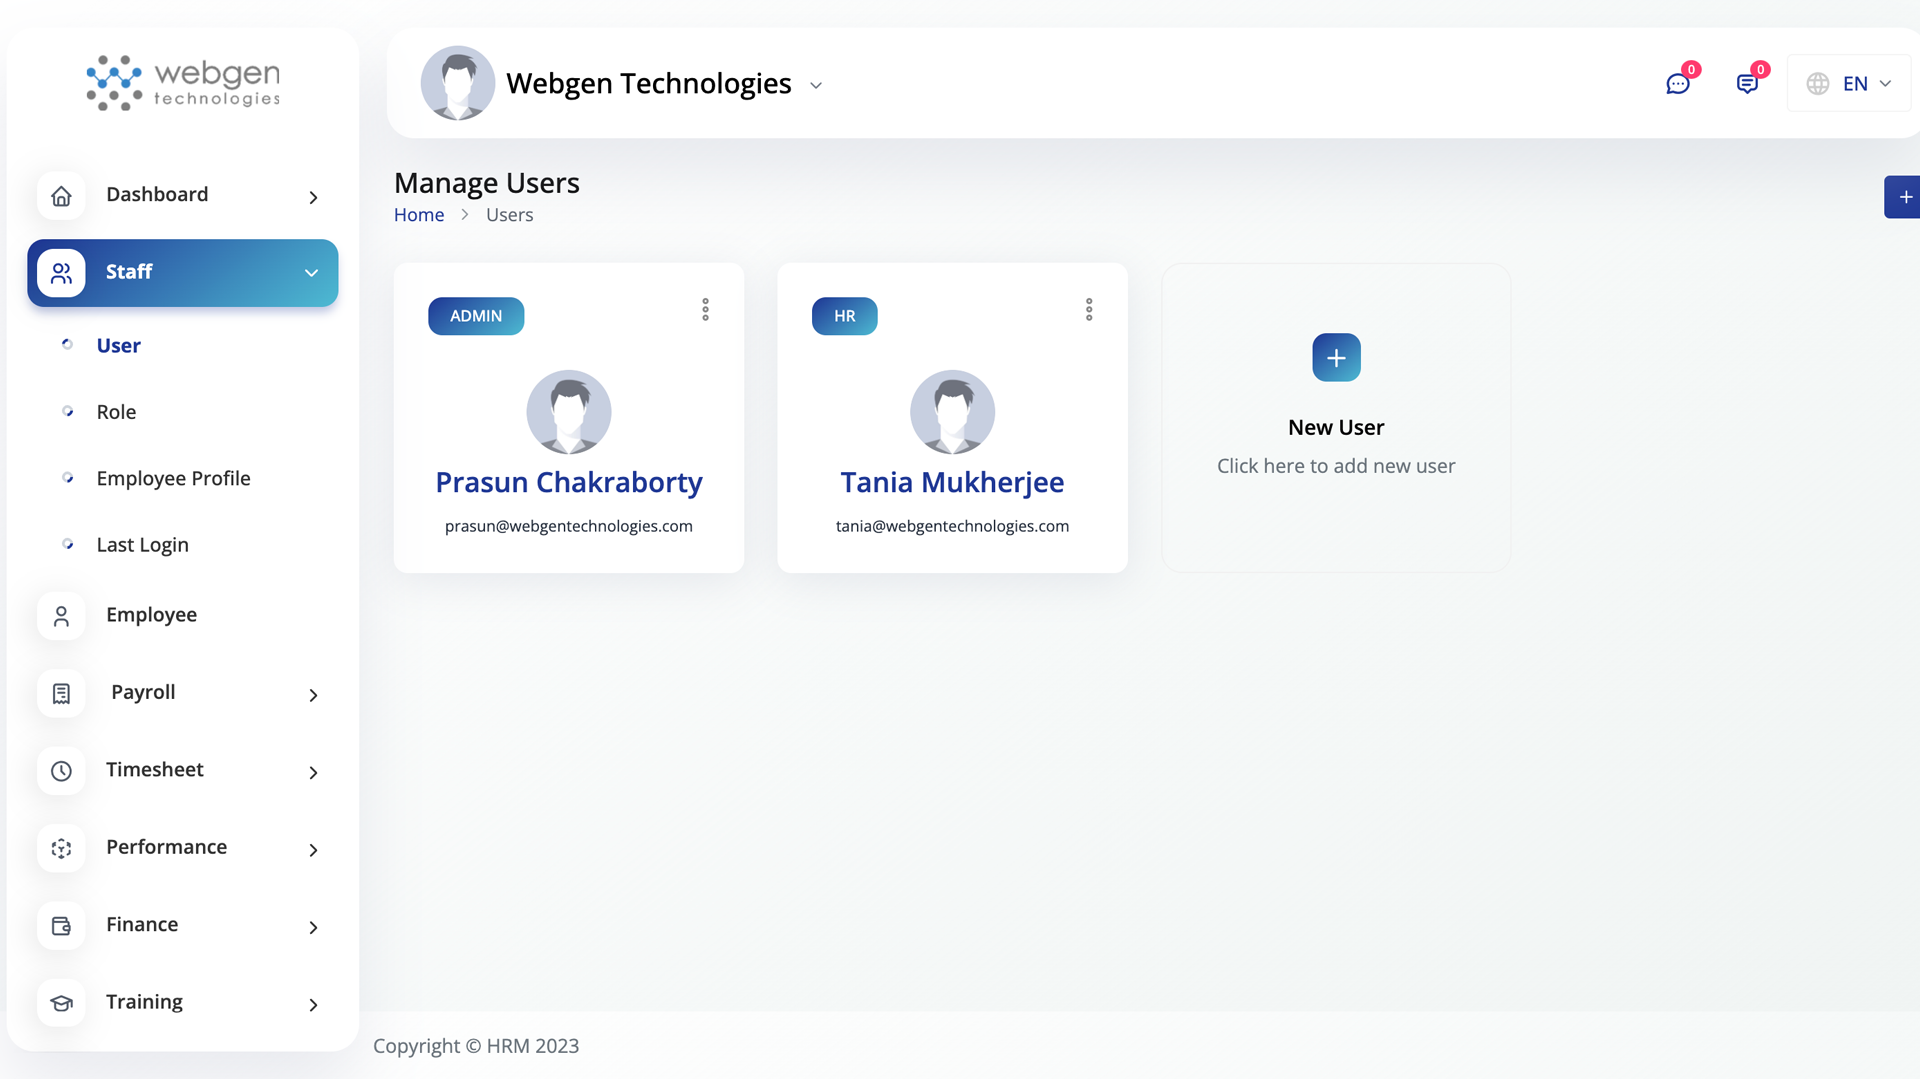Image resolution: width=1920 pixels, height=1080 pixels.
Task: Click the Payroll receipt icon
Action: 61,693
